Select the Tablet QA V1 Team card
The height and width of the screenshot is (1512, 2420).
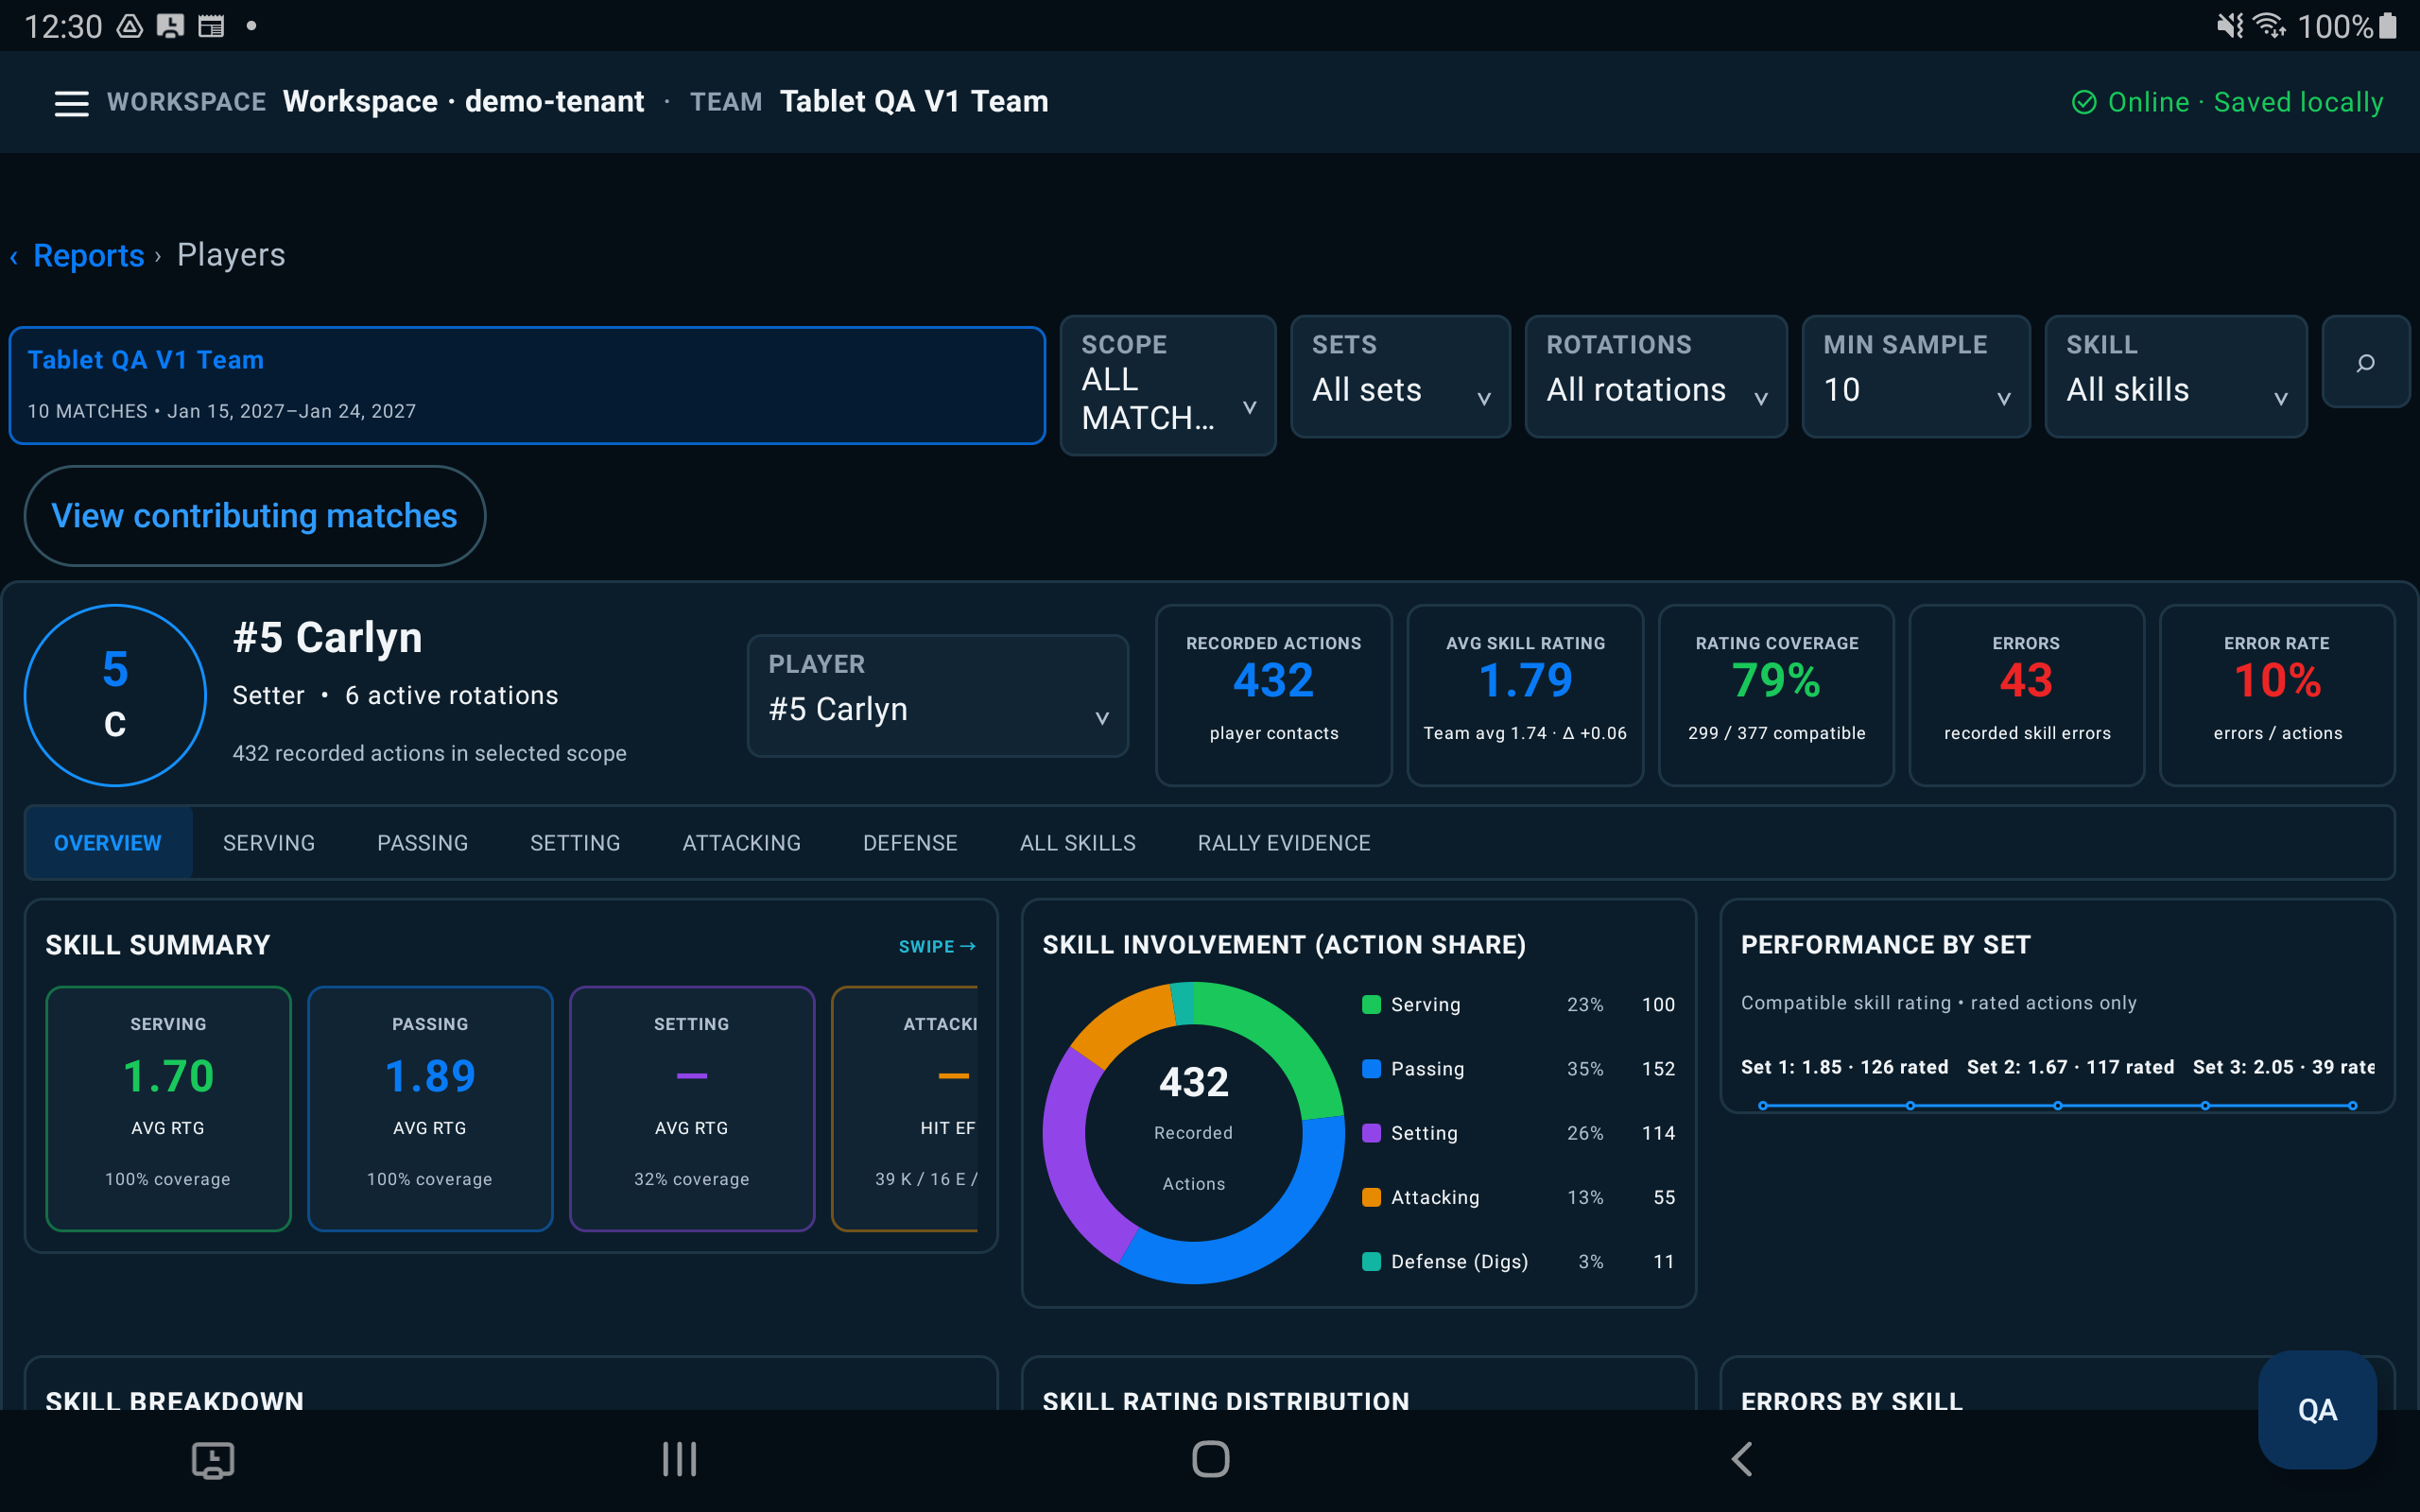tap(527, 385)
